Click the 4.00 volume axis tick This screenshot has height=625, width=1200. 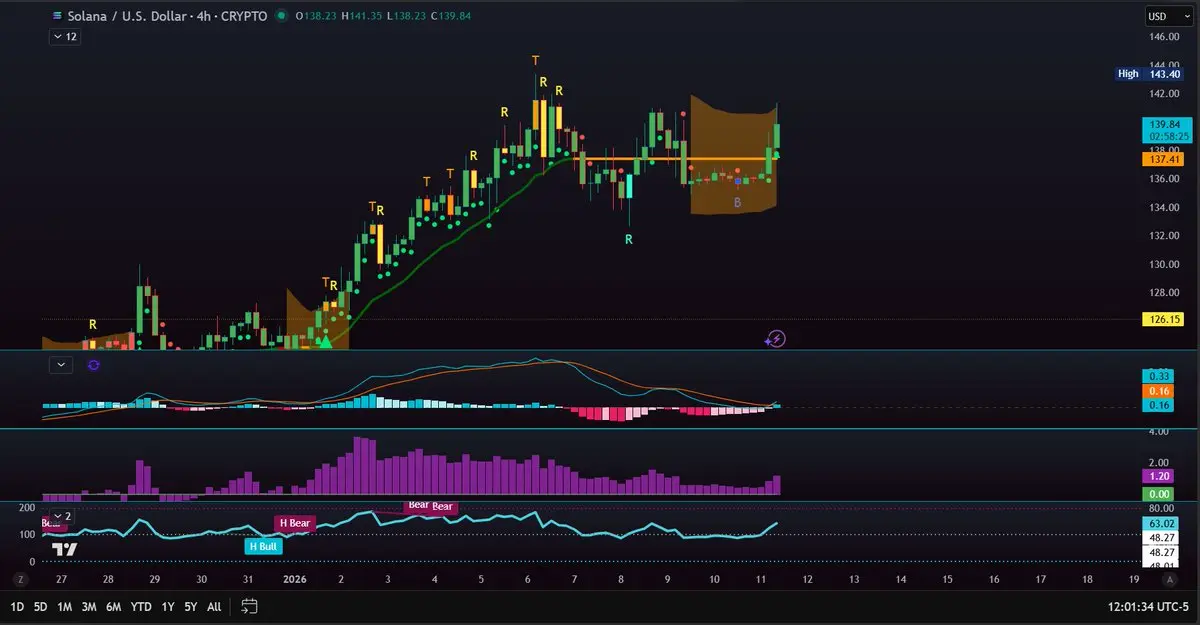1159,432
